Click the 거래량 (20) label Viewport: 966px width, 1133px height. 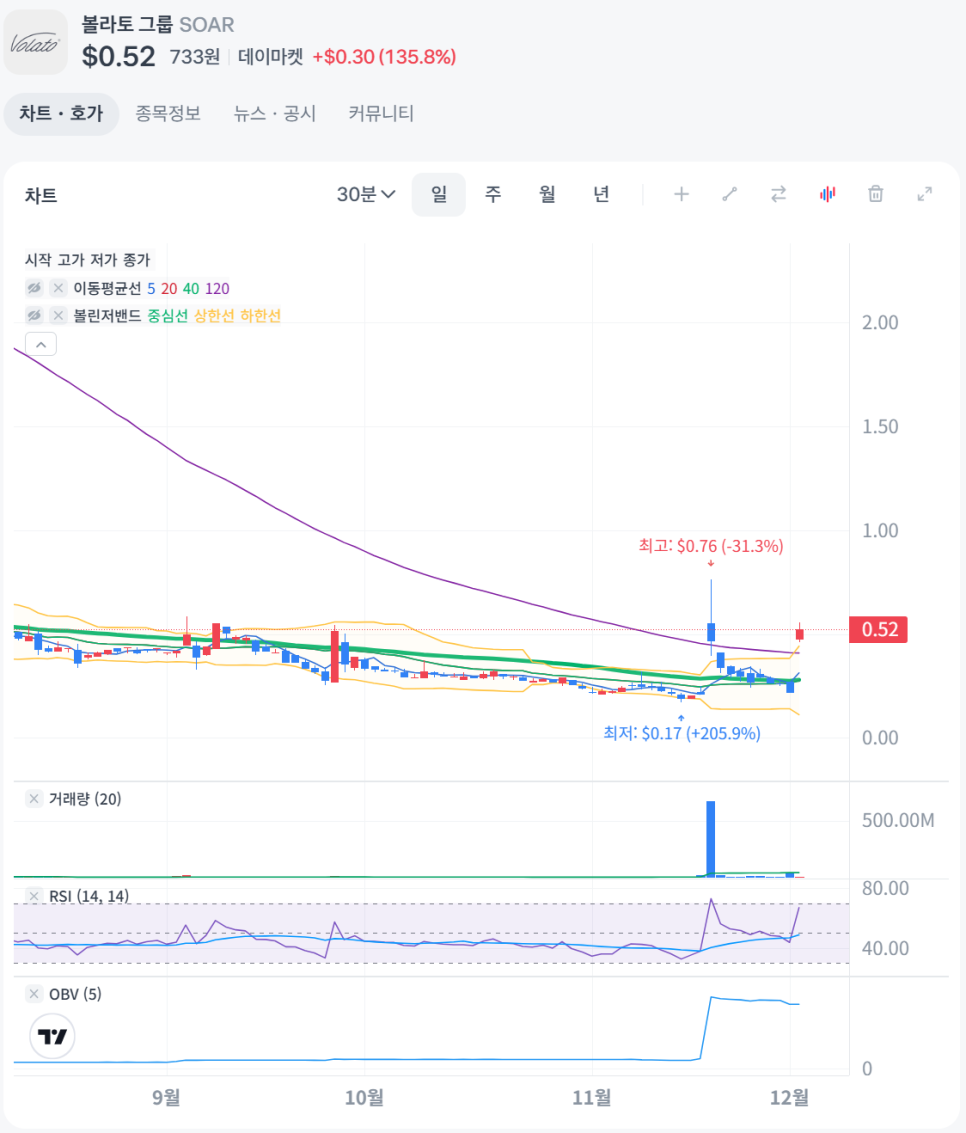pos(85,798)
